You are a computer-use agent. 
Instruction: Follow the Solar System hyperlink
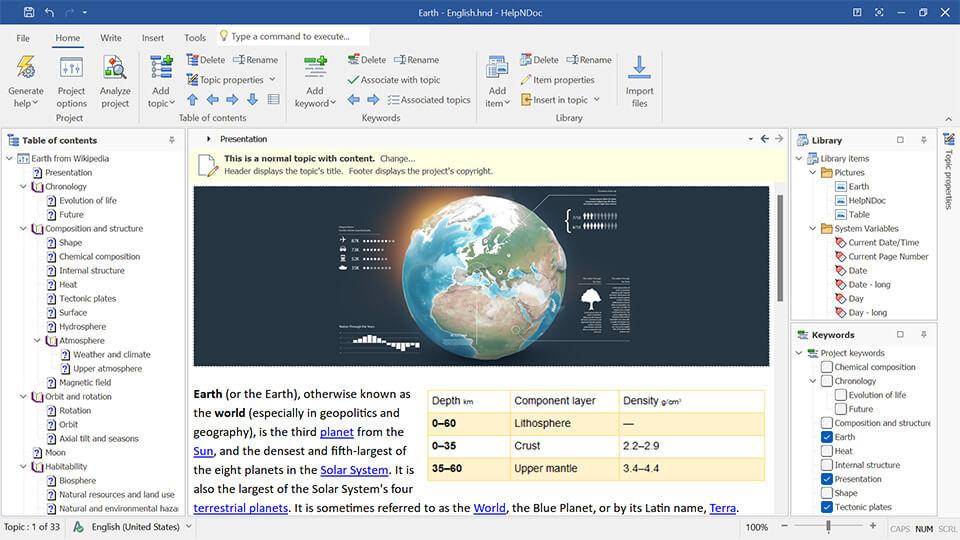coord(354,470)
